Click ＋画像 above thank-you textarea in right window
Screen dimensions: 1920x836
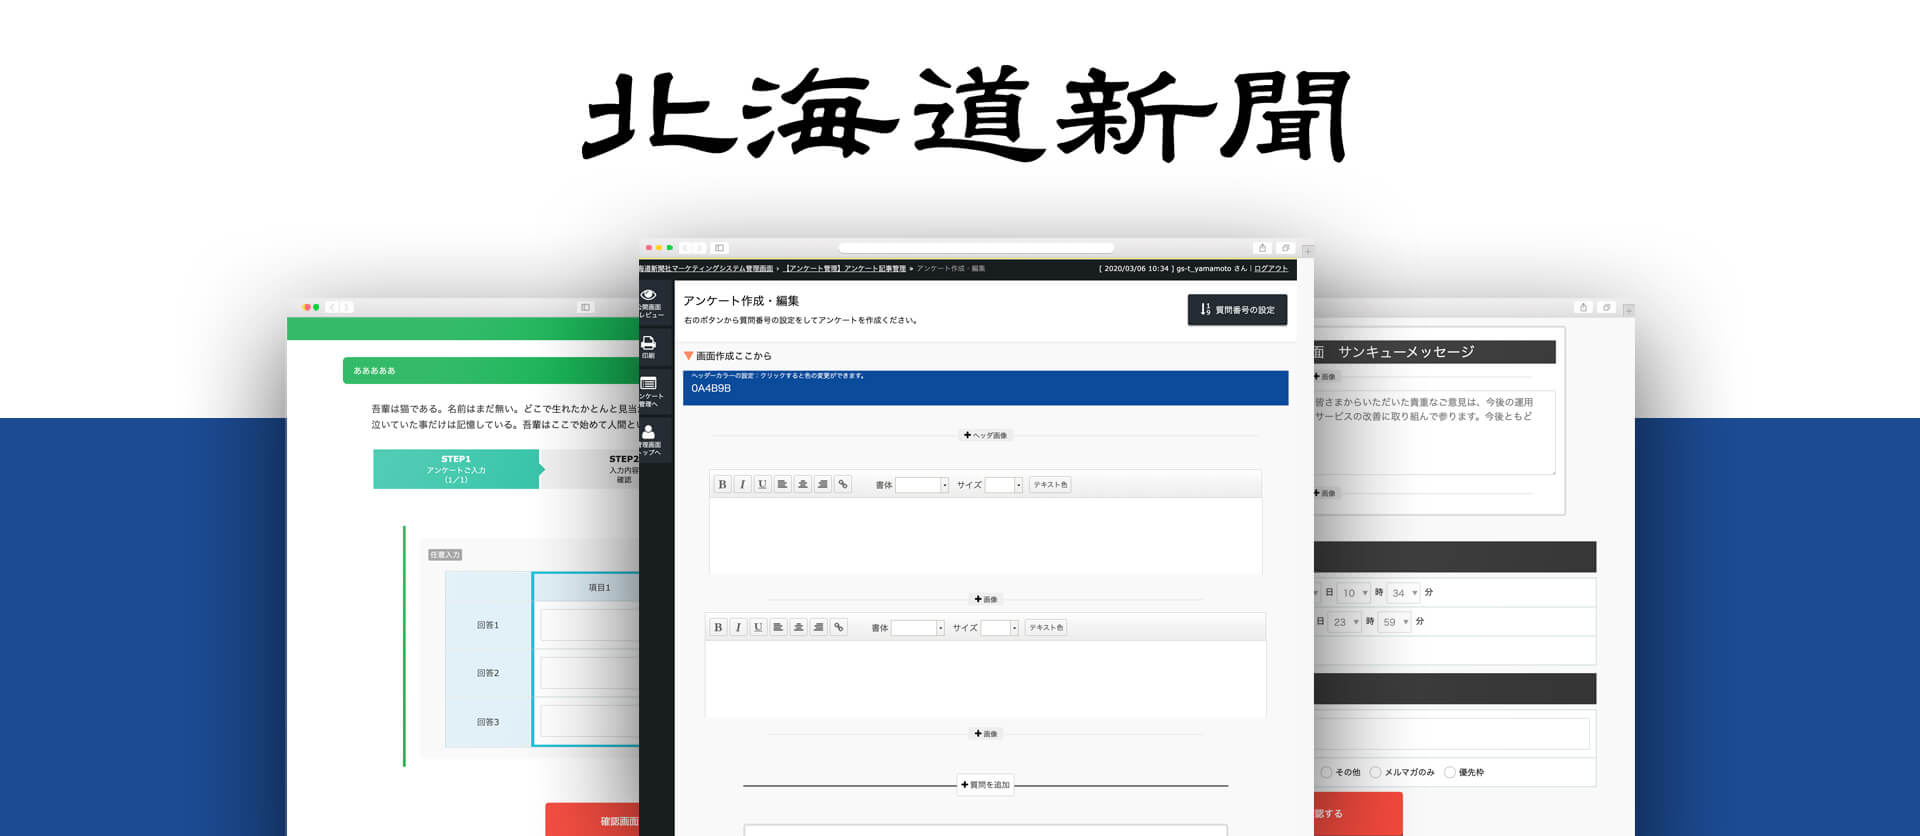click(x=1324, y=377)
